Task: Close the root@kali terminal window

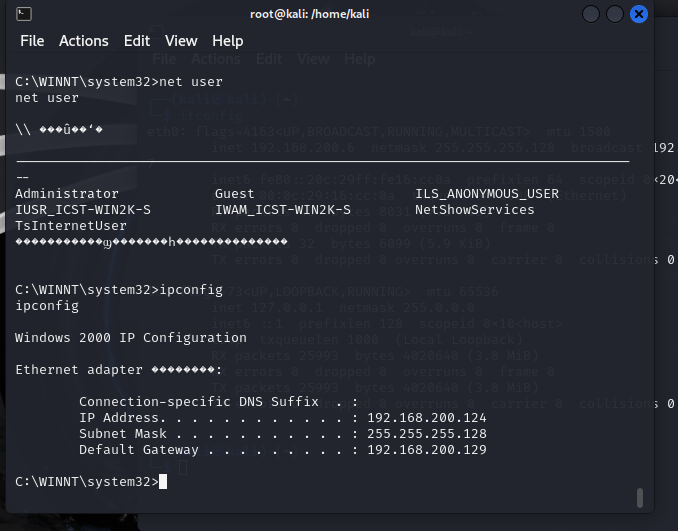Action: pos(639,14)
